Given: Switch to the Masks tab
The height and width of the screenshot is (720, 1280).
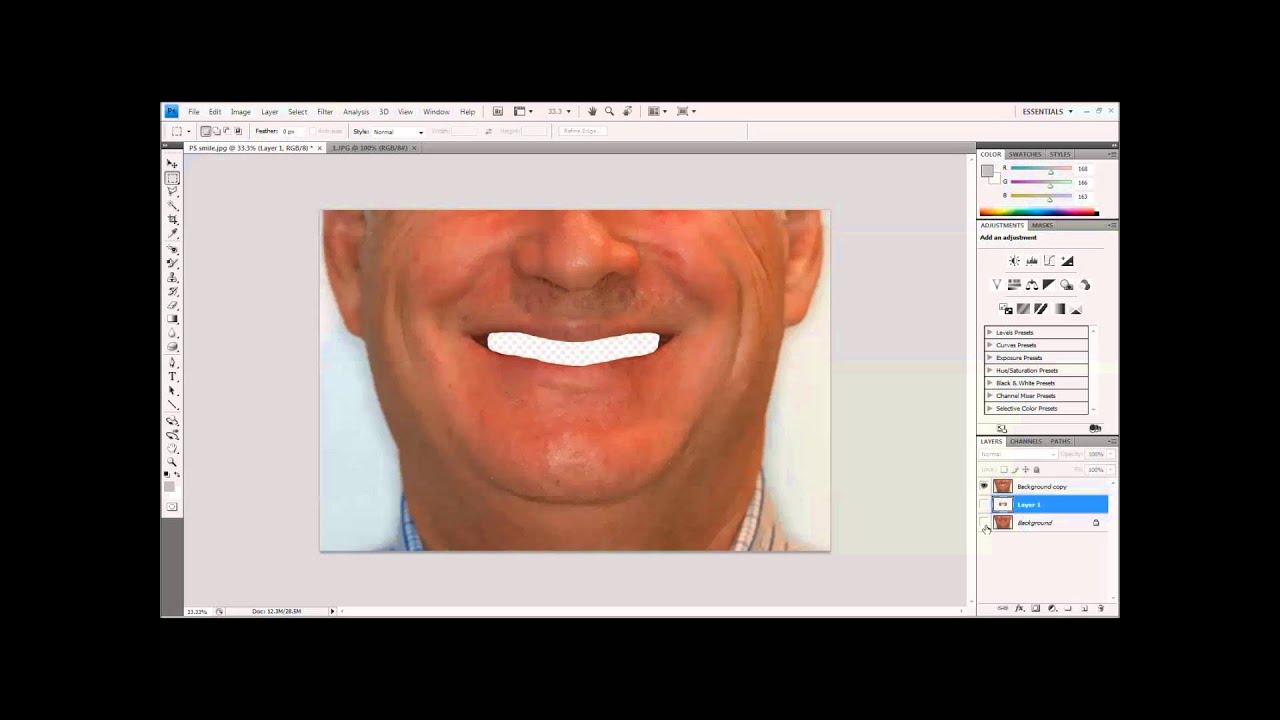Looking at the screenshot, I should pos(1042,225).
